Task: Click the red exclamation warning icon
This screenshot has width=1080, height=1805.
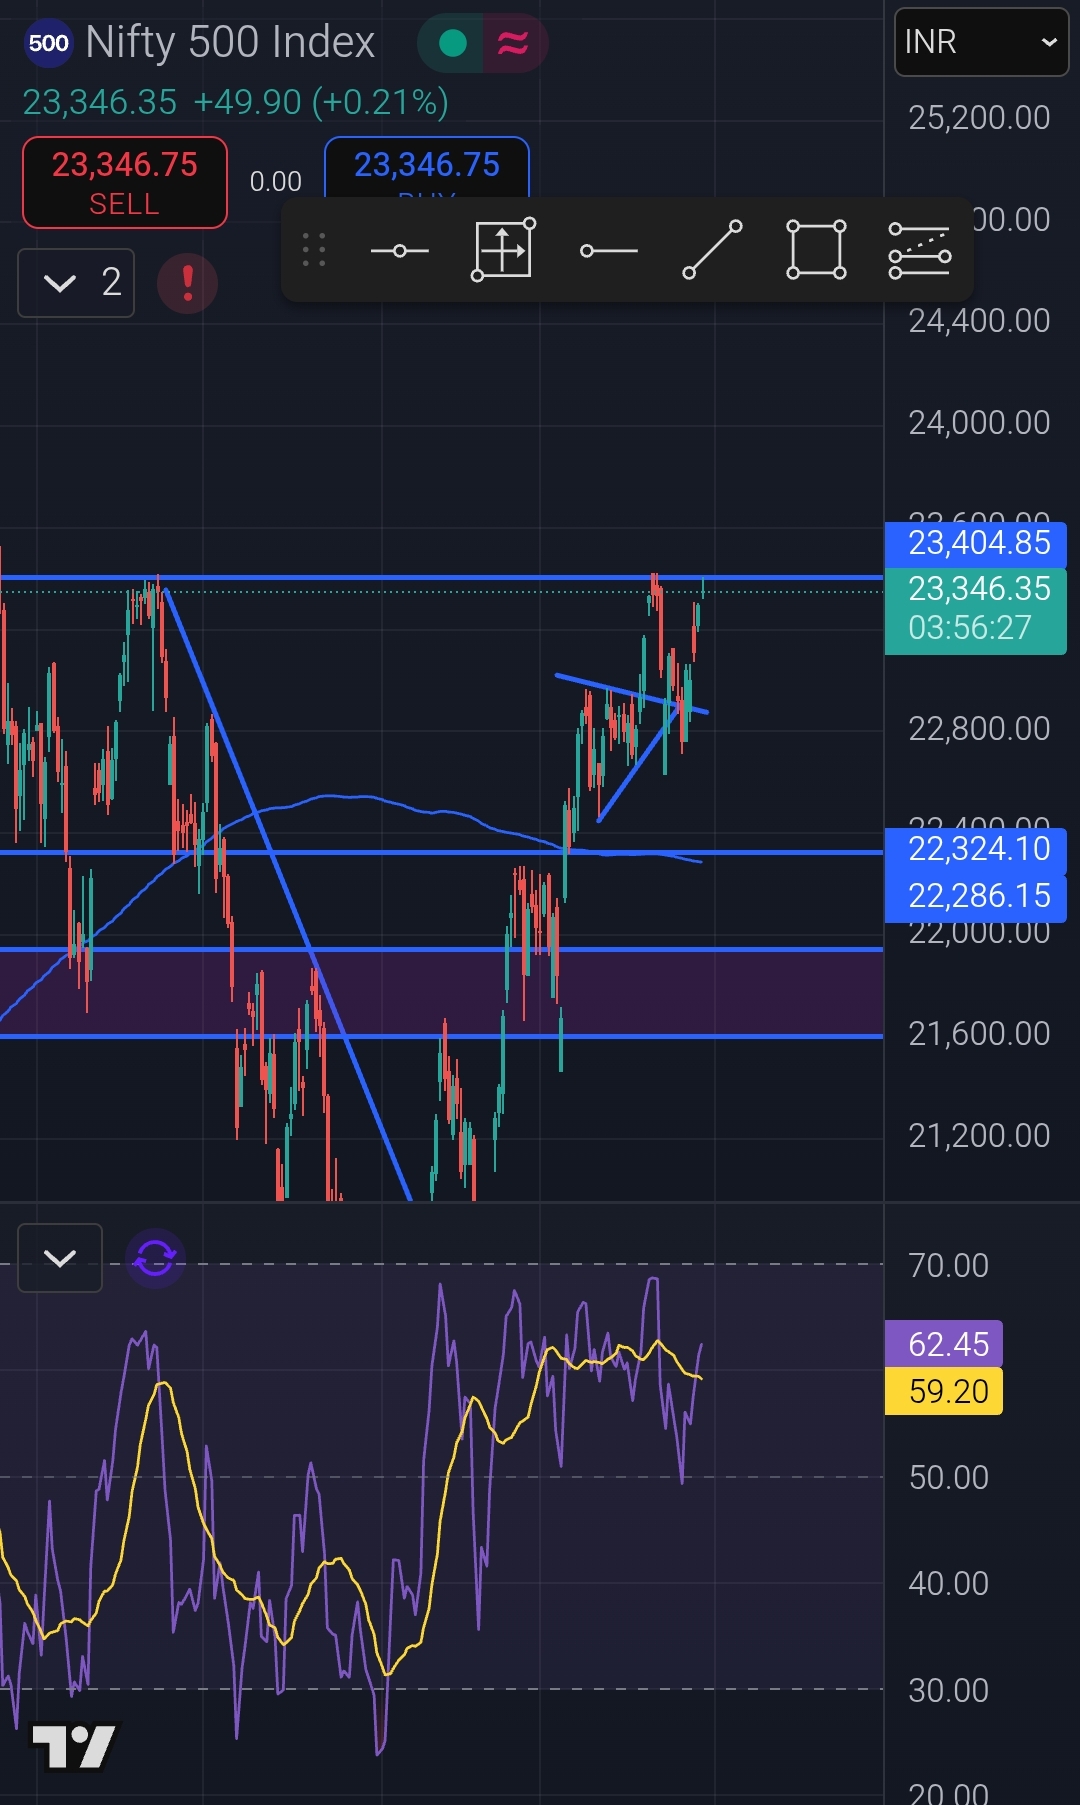Action: point(187,283)
